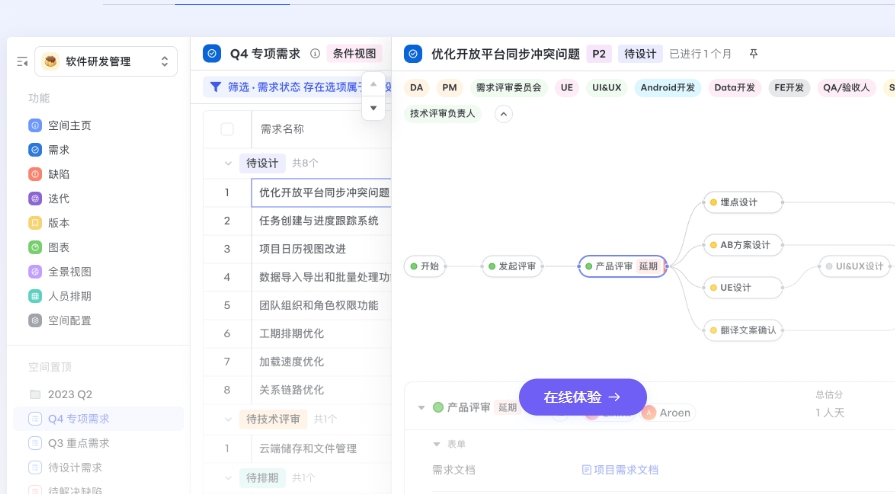Collapse the 待设计 group in table

(x=228, y=163)
